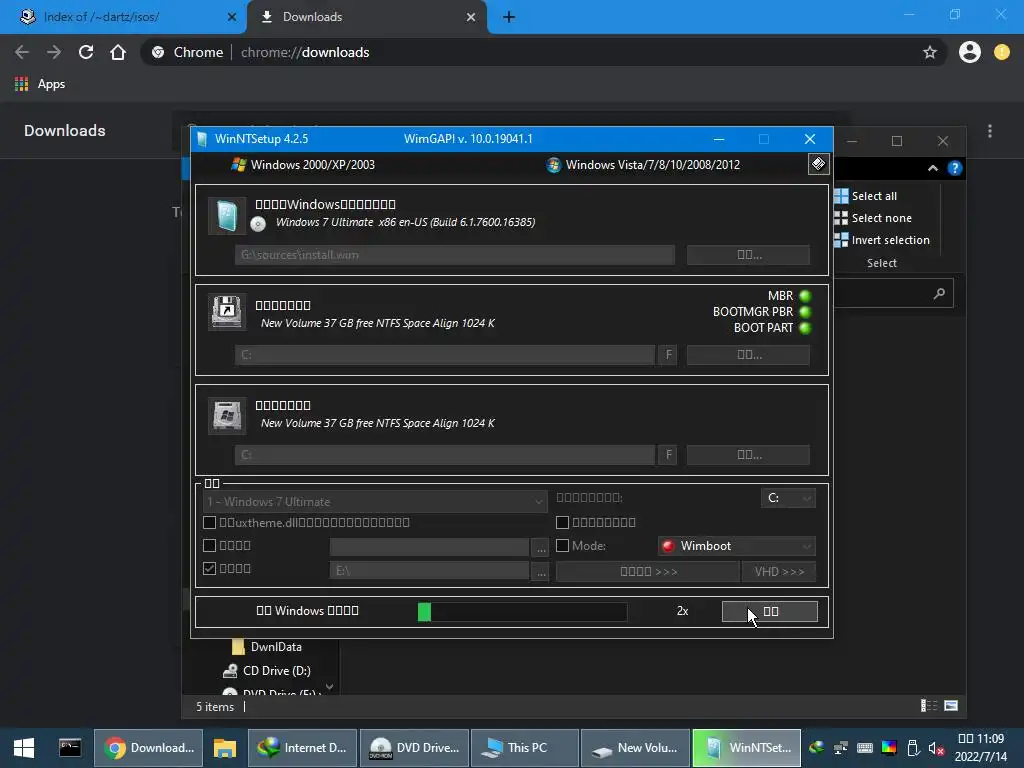
Task: Switch to This PC taskbar window
Action: (x=524, y=748)
